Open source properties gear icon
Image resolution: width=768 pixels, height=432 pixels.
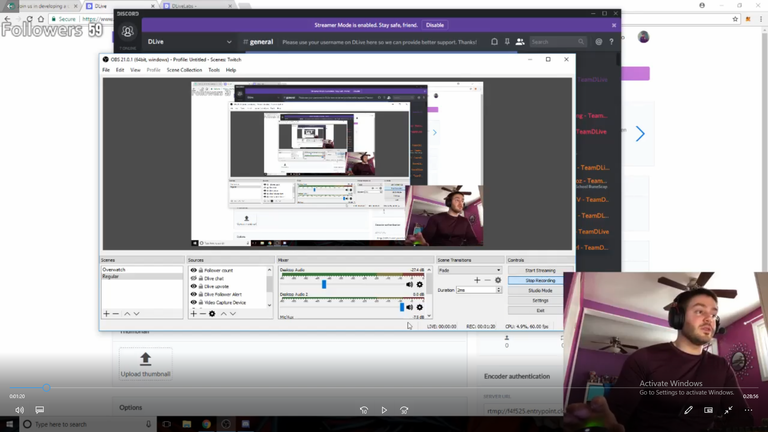[212, 314]
